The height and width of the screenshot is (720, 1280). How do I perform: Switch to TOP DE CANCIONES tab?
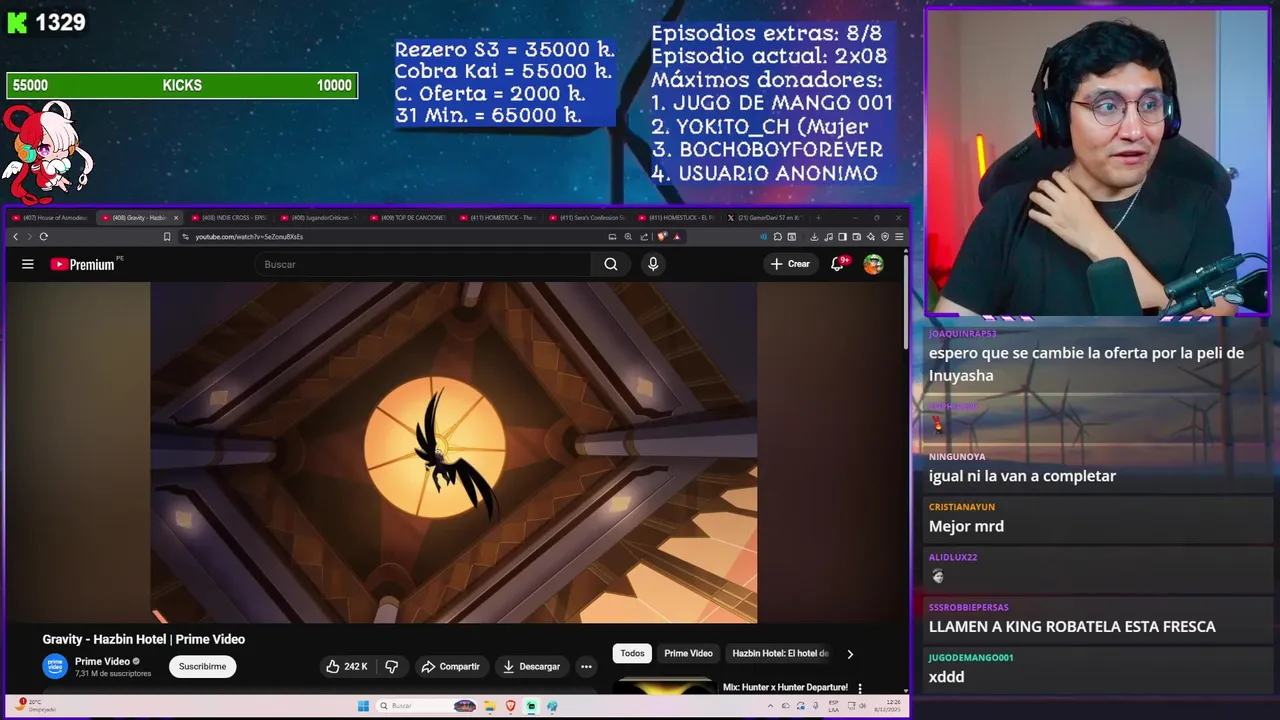pyautogui.click(x=406, y=217)
